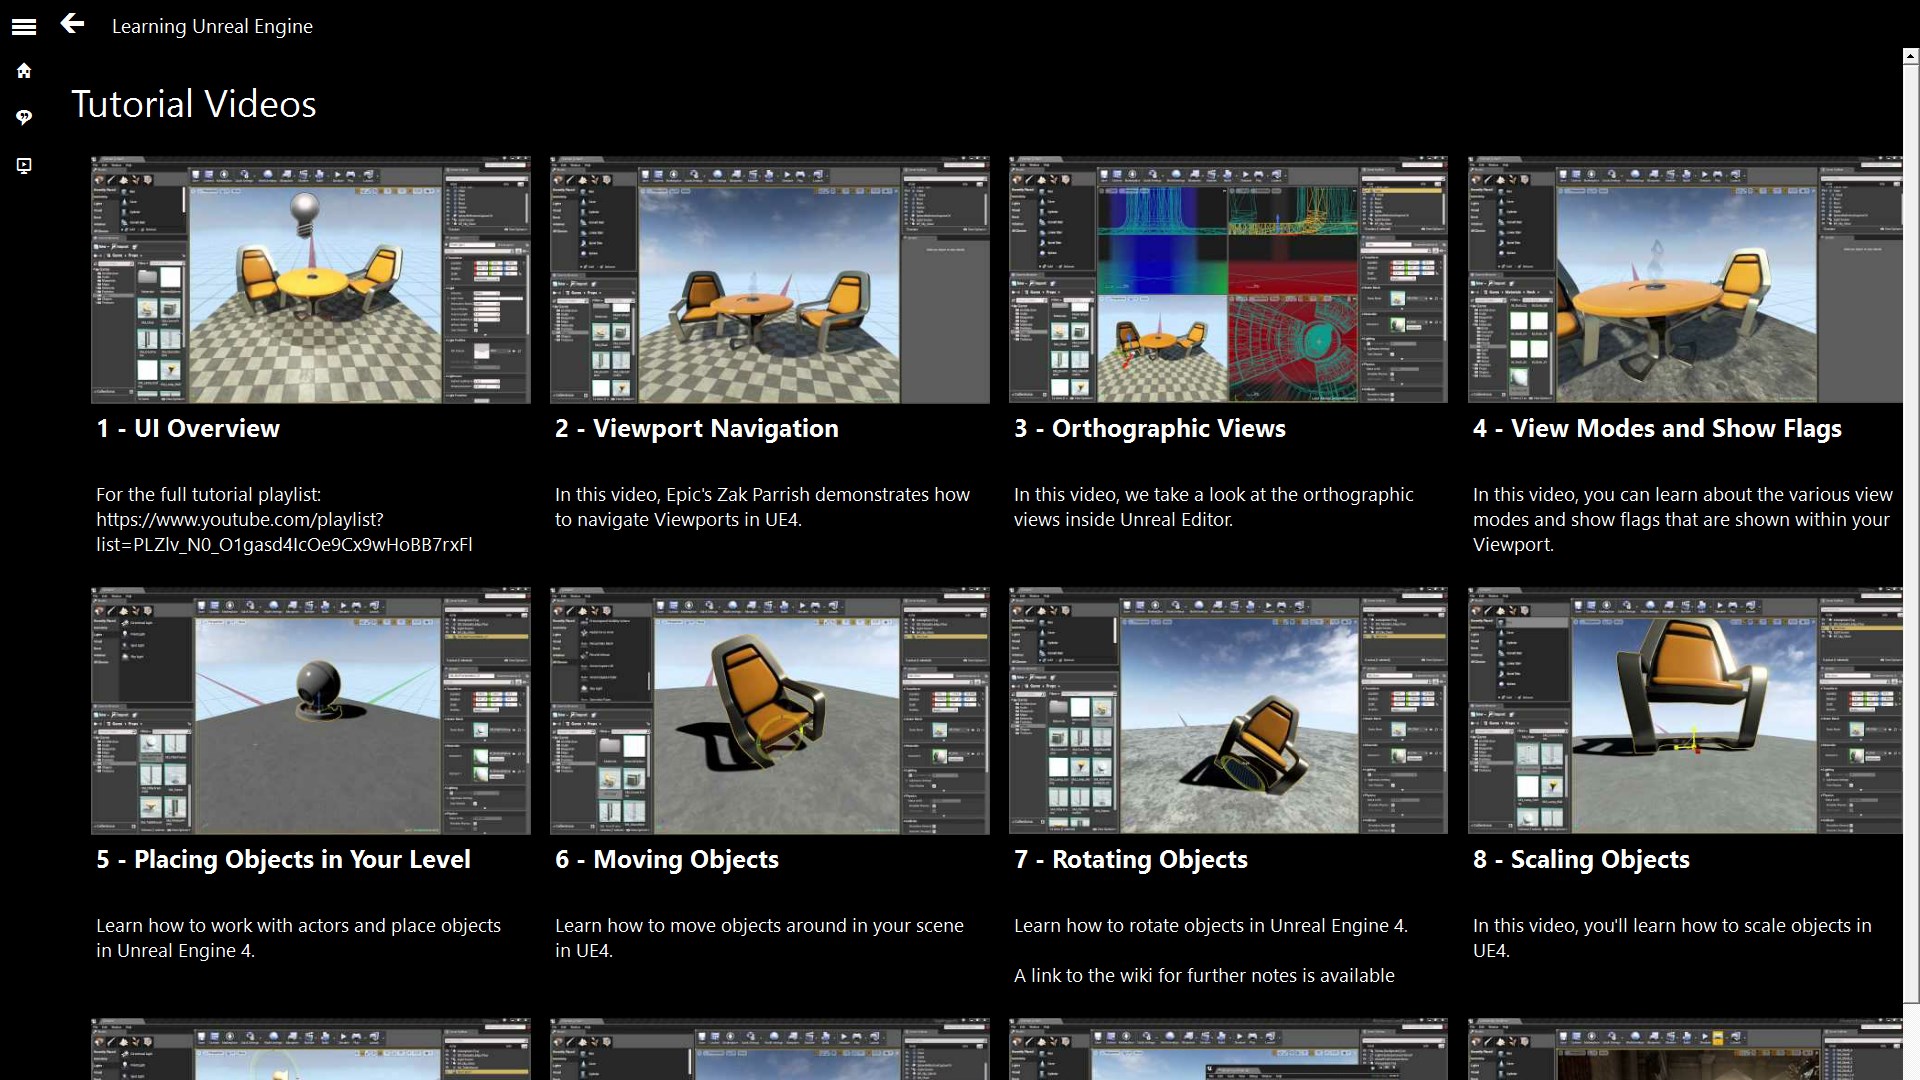
Task: Click the '7 - Rotating Objects' title
Action: point(1130,859)
